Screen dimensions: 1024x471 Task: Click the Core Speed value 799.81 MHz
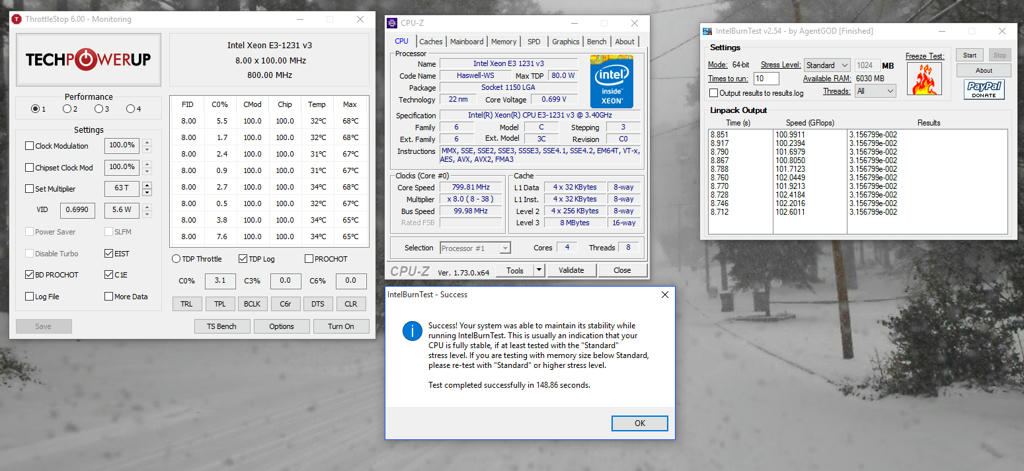(470, 187)
